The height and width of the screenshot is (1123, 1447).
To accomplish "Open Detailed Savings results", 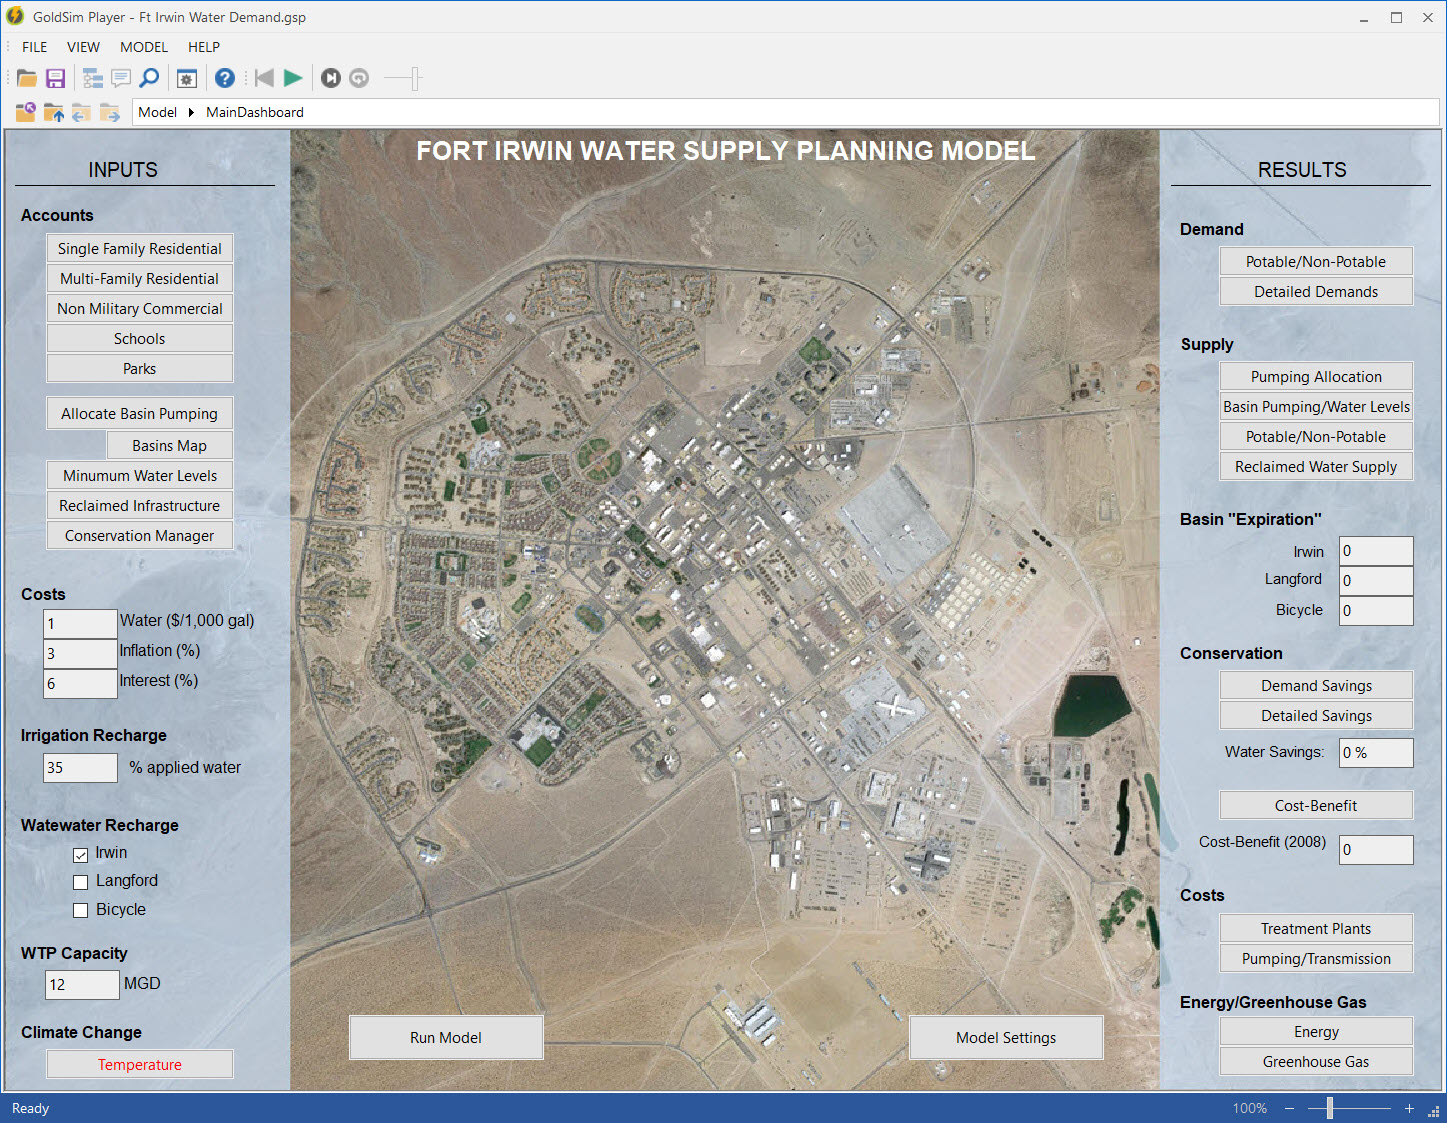I will (x=1316, y=715).
